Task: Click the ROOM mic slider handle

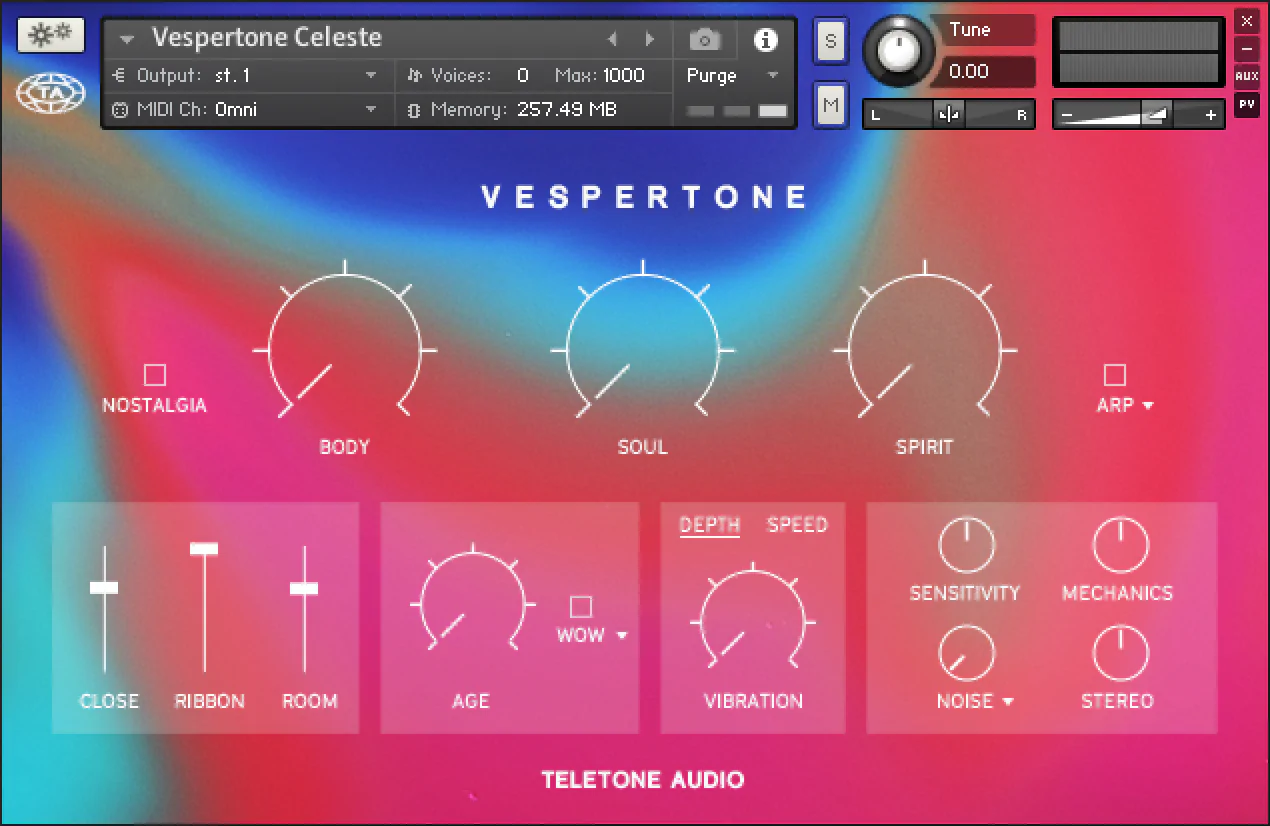Action: click(304, 588)
